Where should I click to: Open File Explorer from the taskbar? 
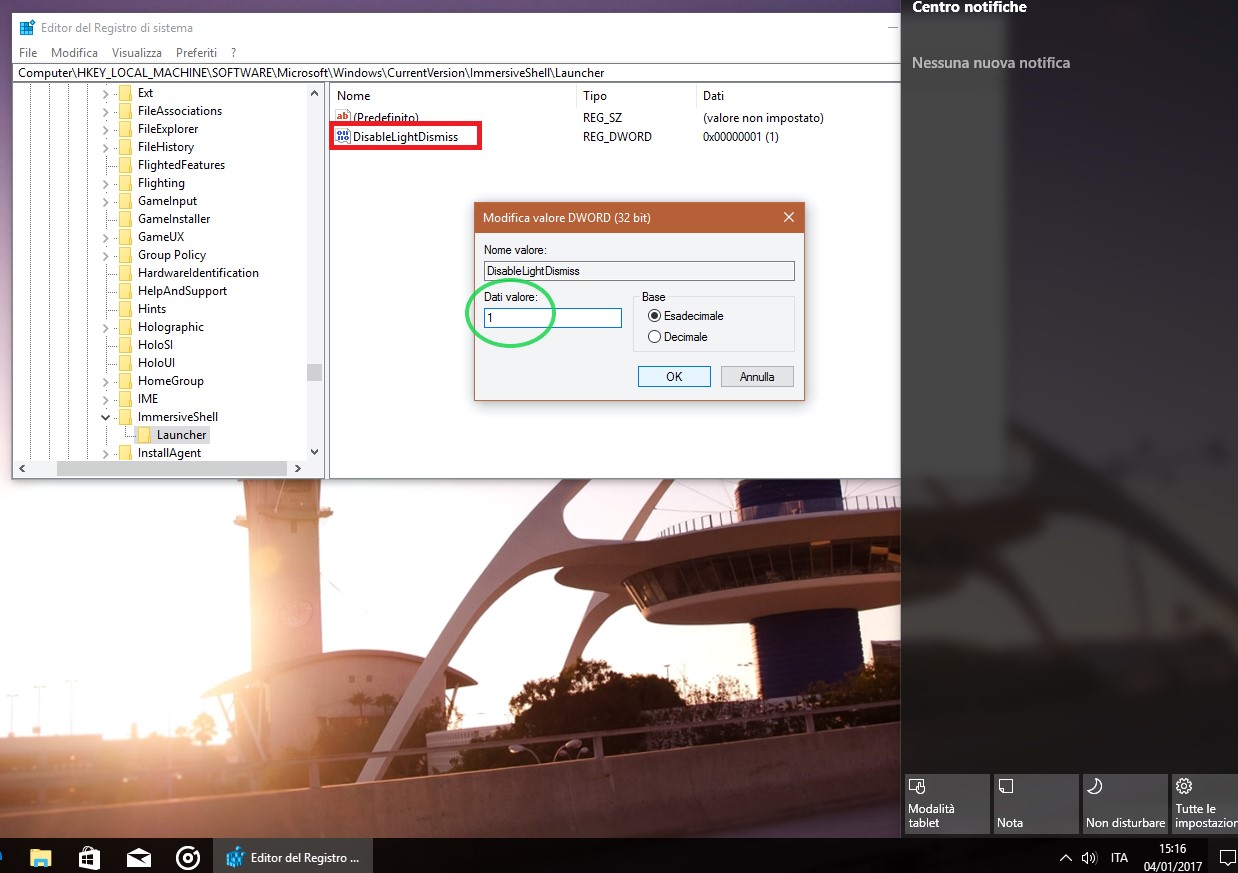click(x=40, y=857)
